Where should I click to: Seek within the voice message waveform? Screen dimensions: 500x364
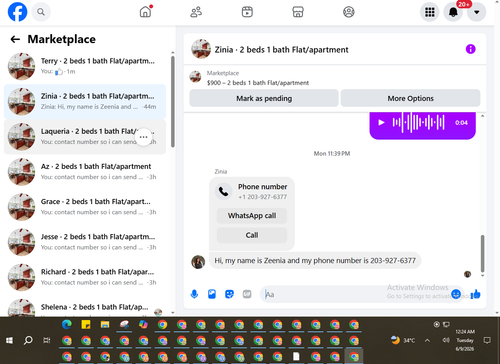418,122
